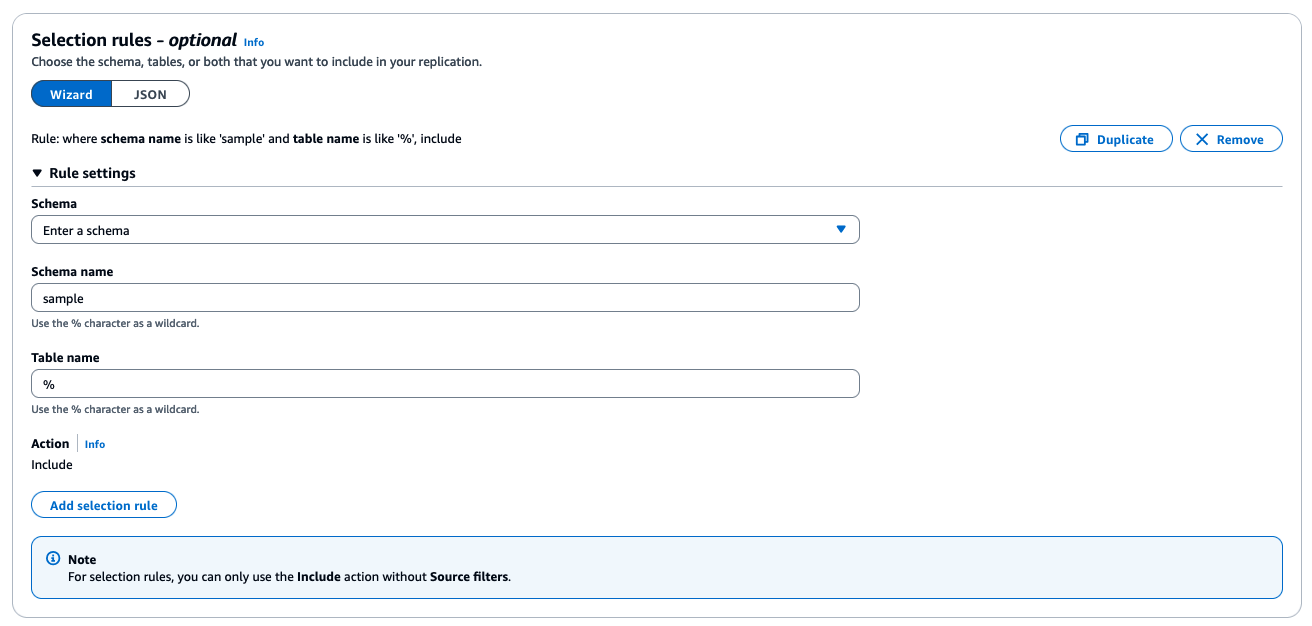Click the X icon on the Remove button
1312x626 pixels.
pyautogui.click(x=1202, y=140)
